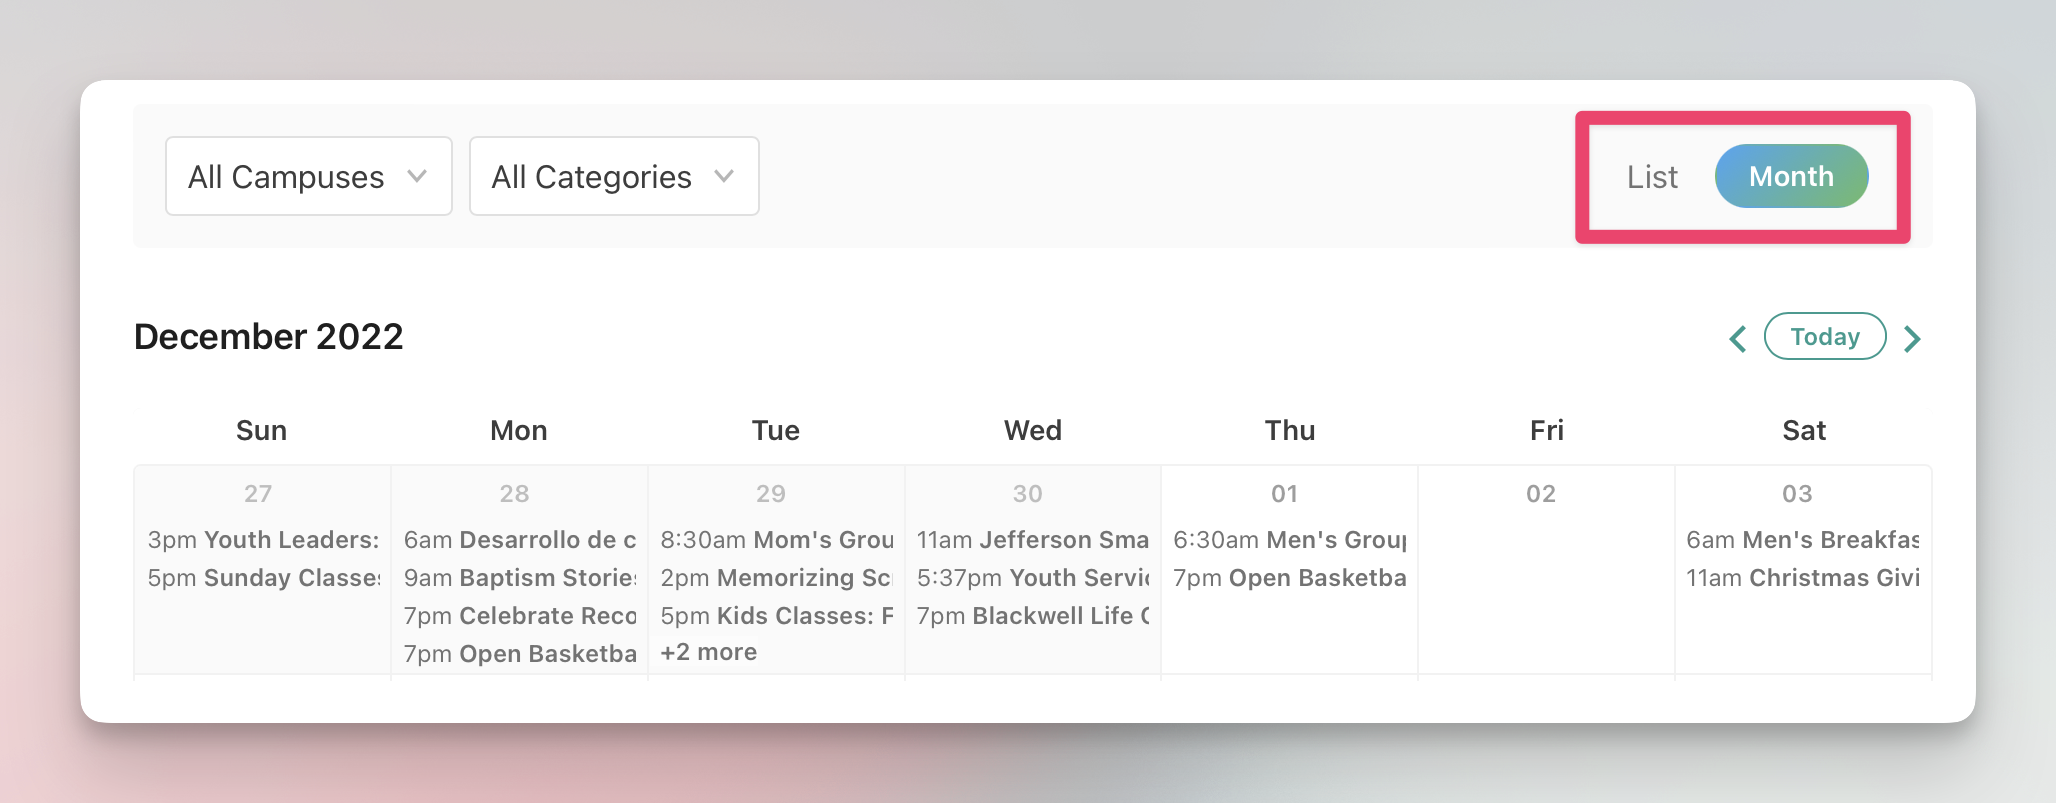
Task: Open the All Campuses dropdown
Action: click(308, 177)
